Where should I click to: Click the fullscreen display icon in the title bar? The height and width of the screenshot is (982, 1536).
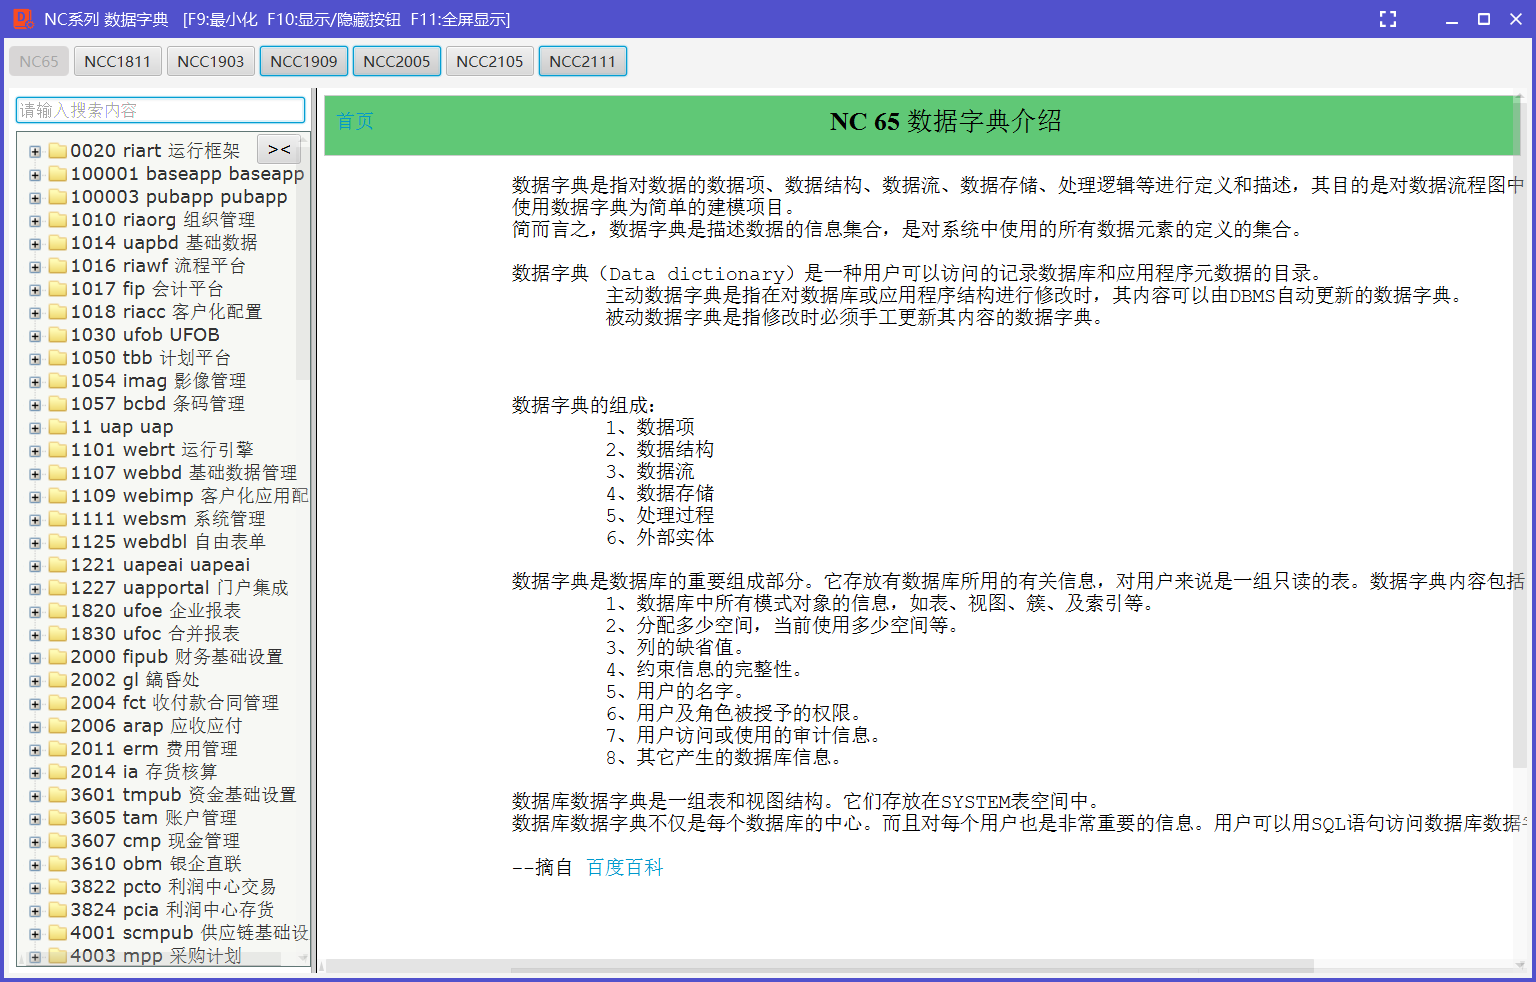(1387, 18)
